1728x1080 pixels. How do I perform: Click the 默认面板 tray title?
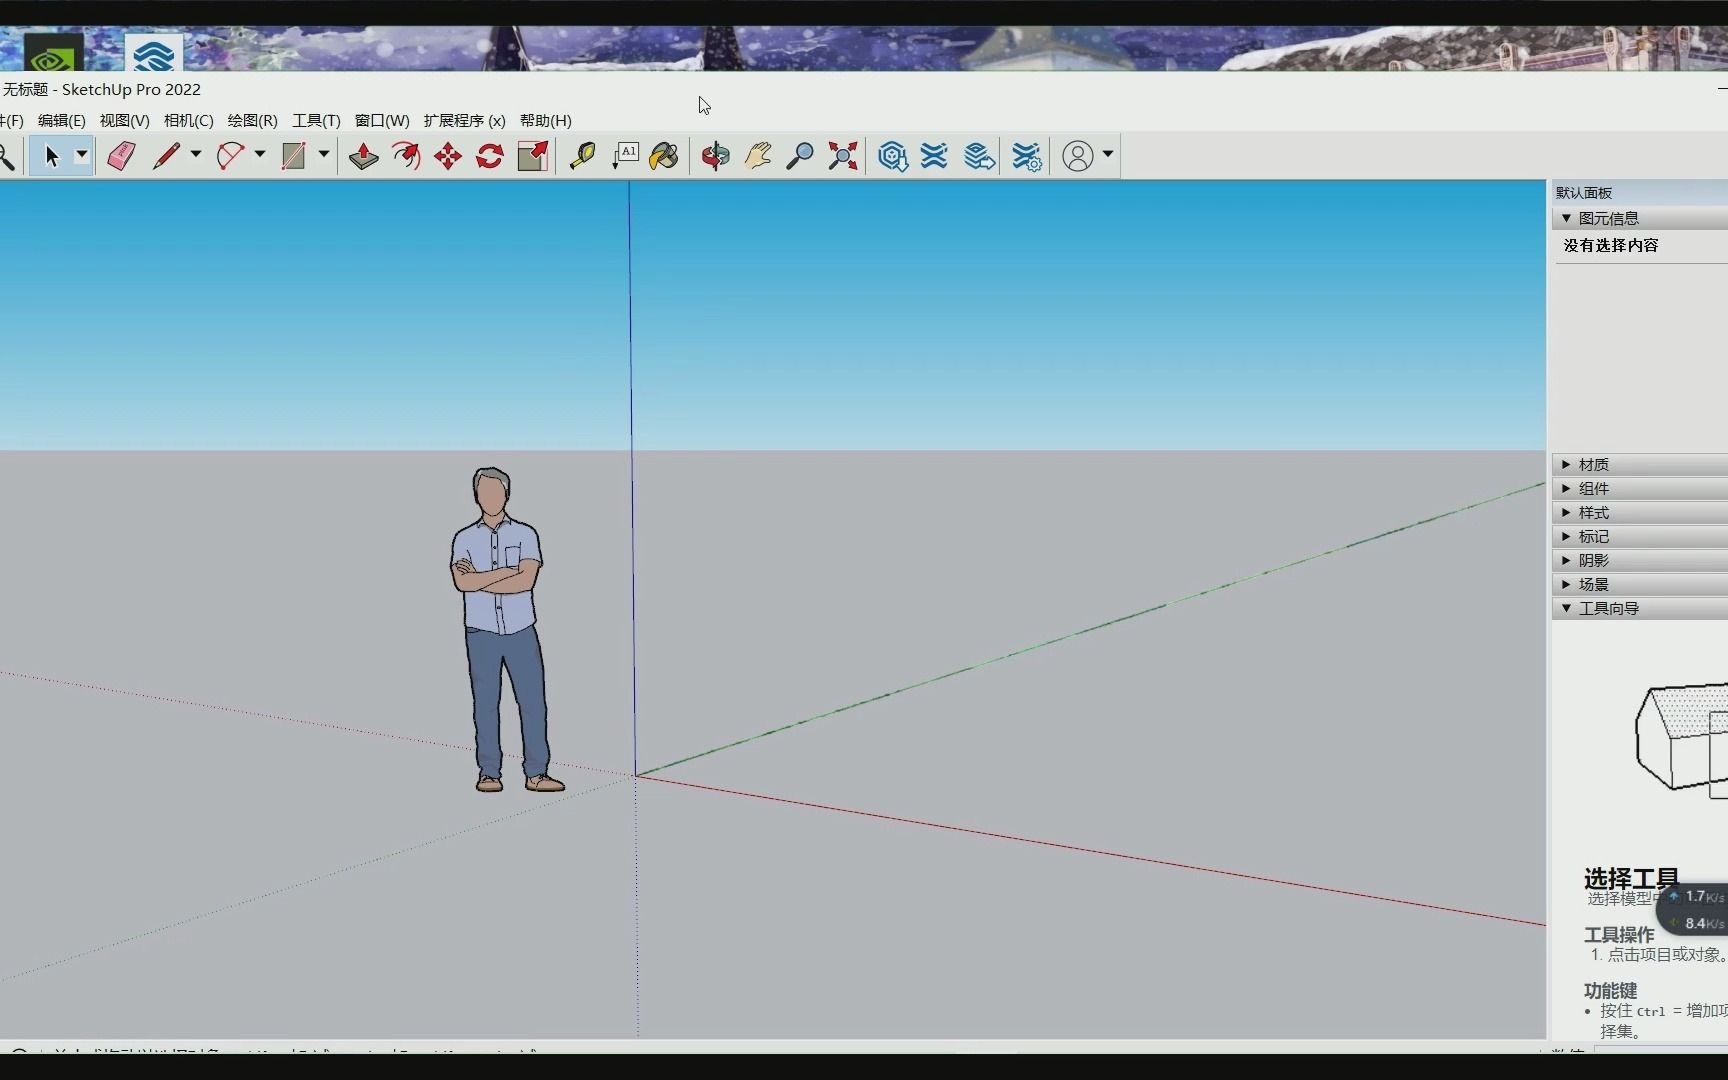[x=1583, y=193]
